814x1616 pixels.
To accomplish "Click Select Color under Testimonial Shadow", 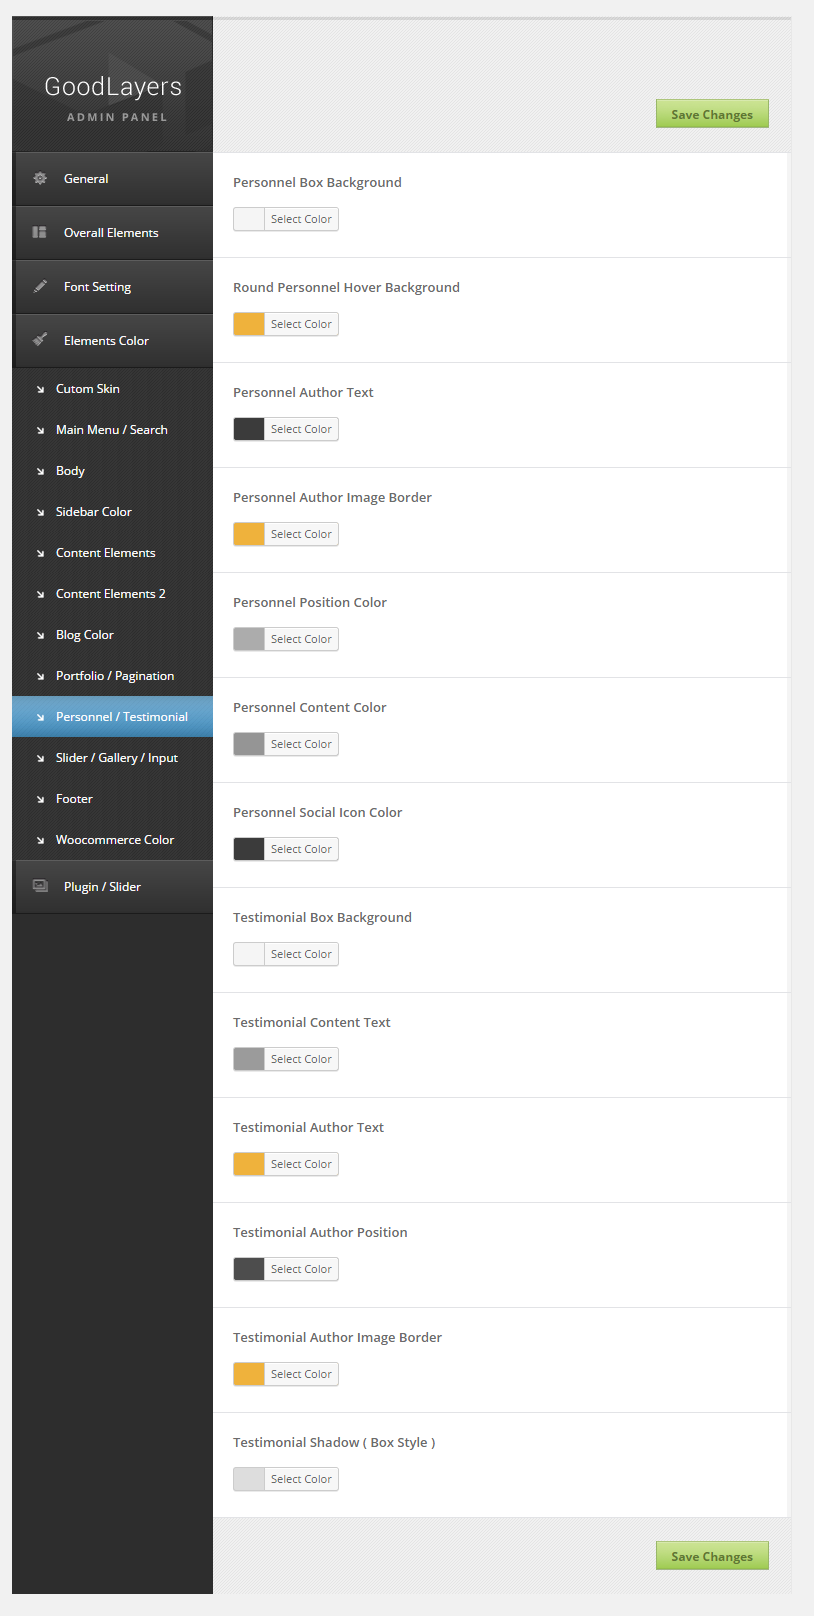I will click(301, 1479).
